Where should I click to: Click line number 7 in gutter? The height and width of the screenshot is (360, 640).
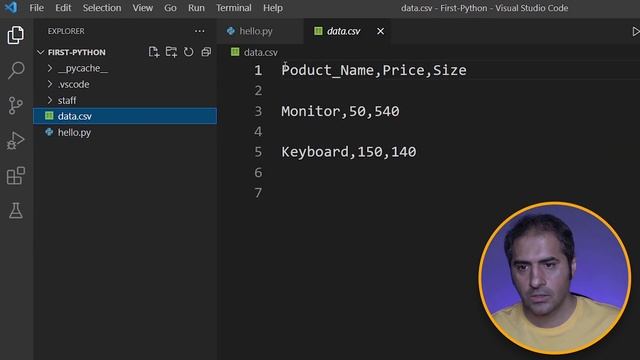[x=258, y=193]
